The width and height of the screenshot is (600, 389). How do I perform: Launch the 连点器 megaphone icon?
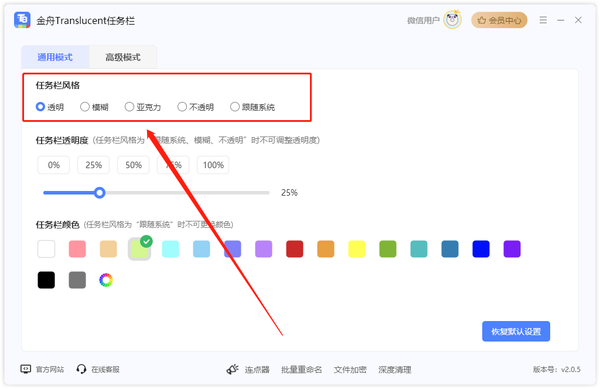coord(233,369)
